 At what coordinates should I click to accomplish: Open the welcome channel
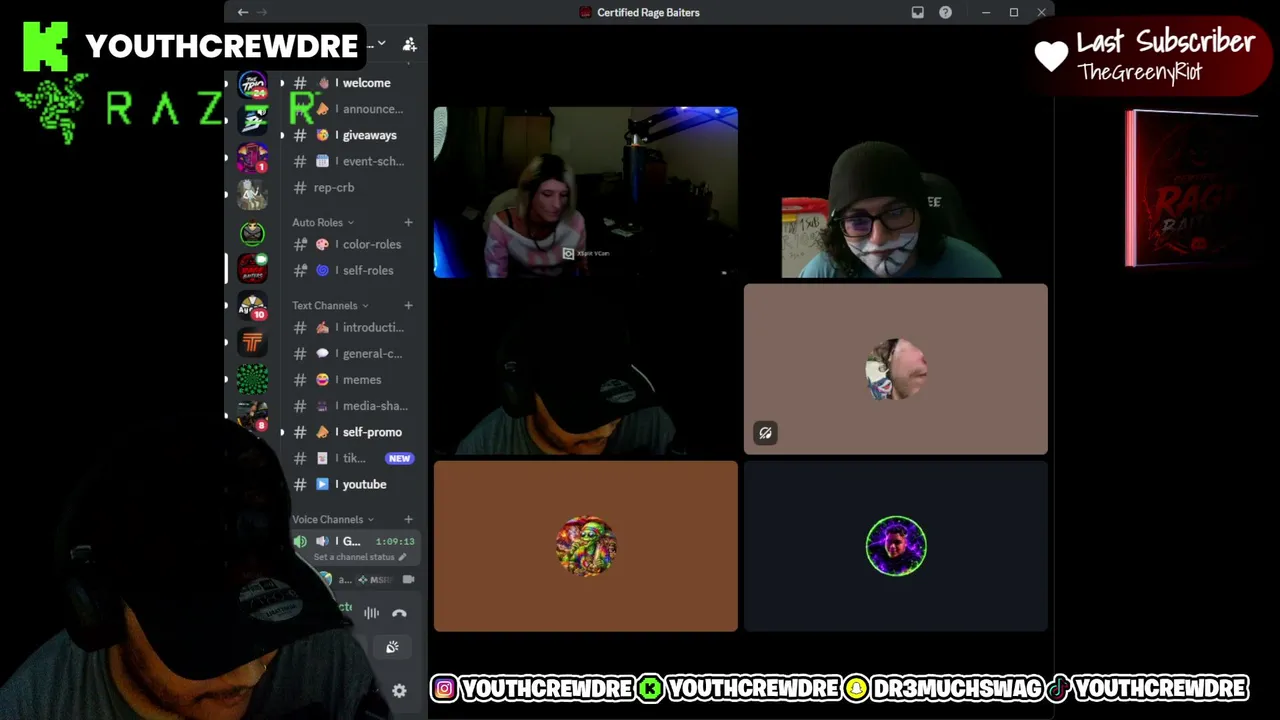point(349,83)
